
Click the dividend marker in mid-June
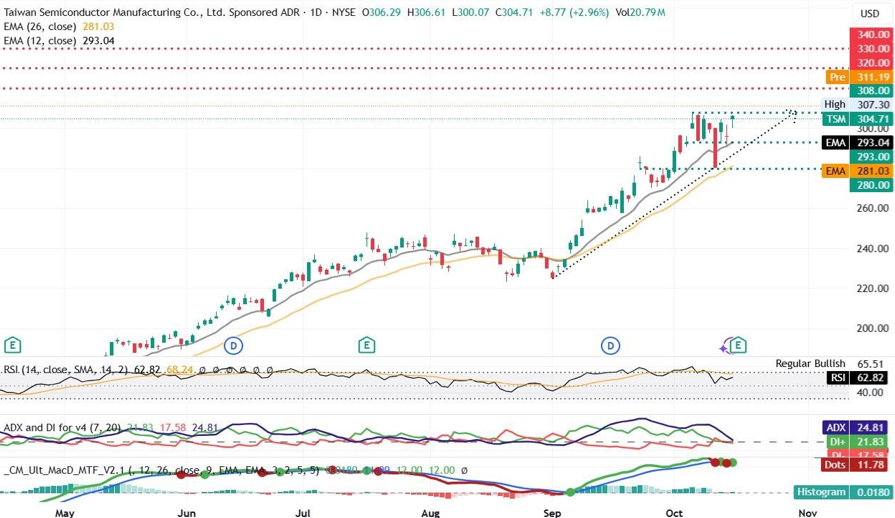click(x=233, y=345)
